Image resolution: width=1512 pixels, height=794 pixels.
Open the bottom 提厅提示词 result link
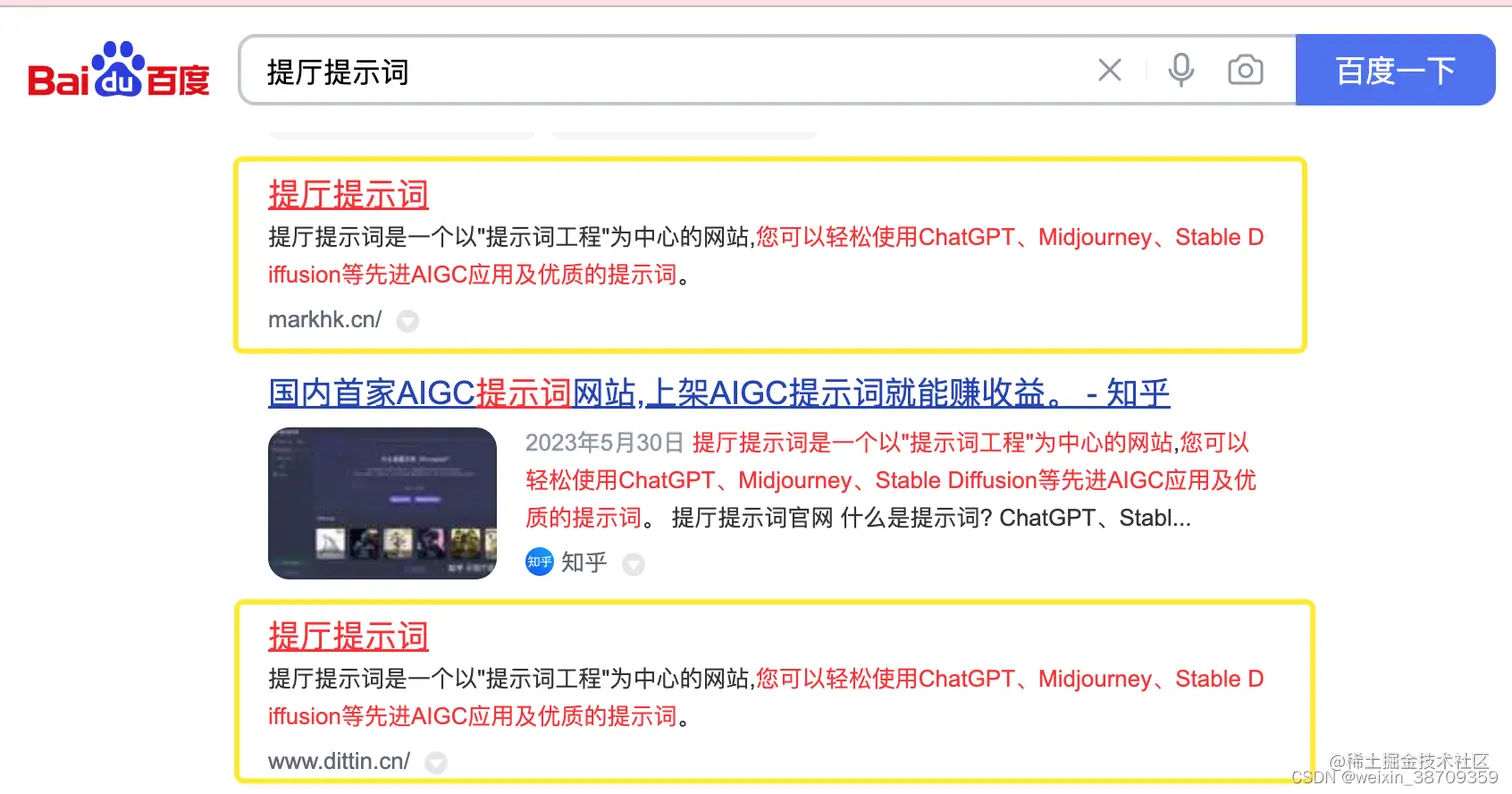348,636
